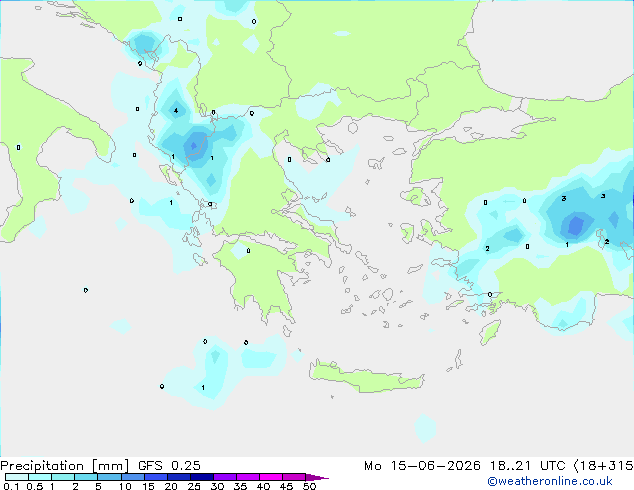
Task: Click the 2–5 mm legend swatch
Action: [86, 477]
